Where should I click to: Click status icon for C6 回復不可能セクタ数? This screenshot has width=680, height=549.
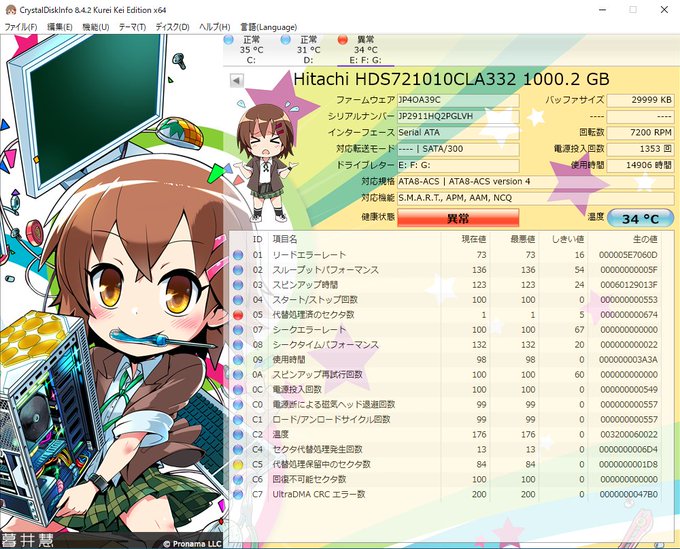238,479
